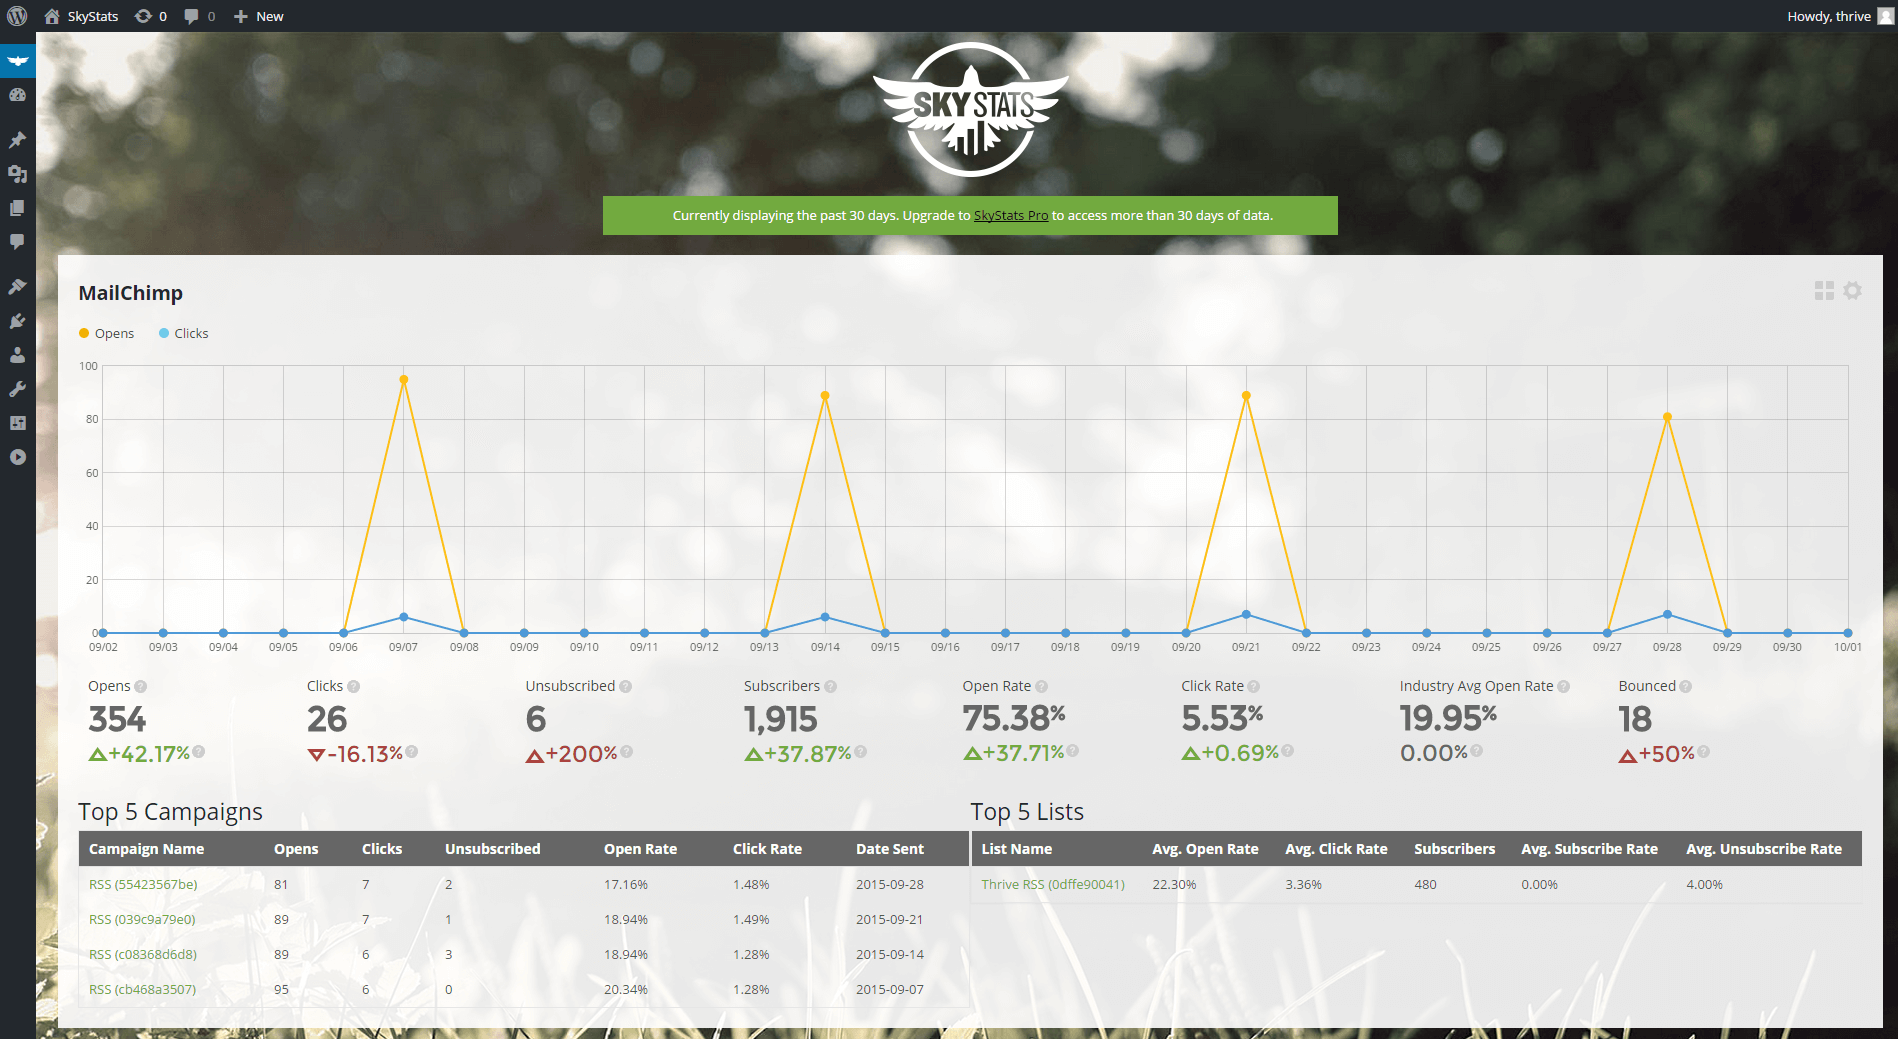The width and height of the screenshot is (1898, 1039).
Task: Click help icon beside Industry Avg Open Rate
Action: pyautogui.click(x=1564, y=687)
